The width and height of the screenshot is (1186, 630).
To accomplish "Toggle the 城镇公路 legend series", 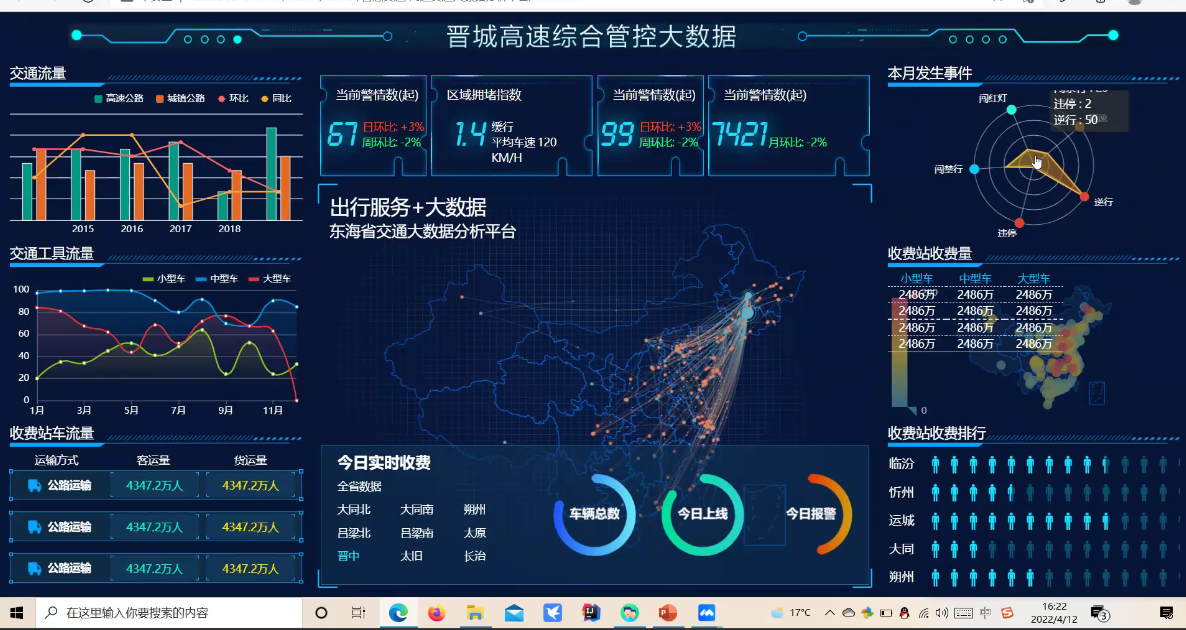I will (x=180, y=99).
